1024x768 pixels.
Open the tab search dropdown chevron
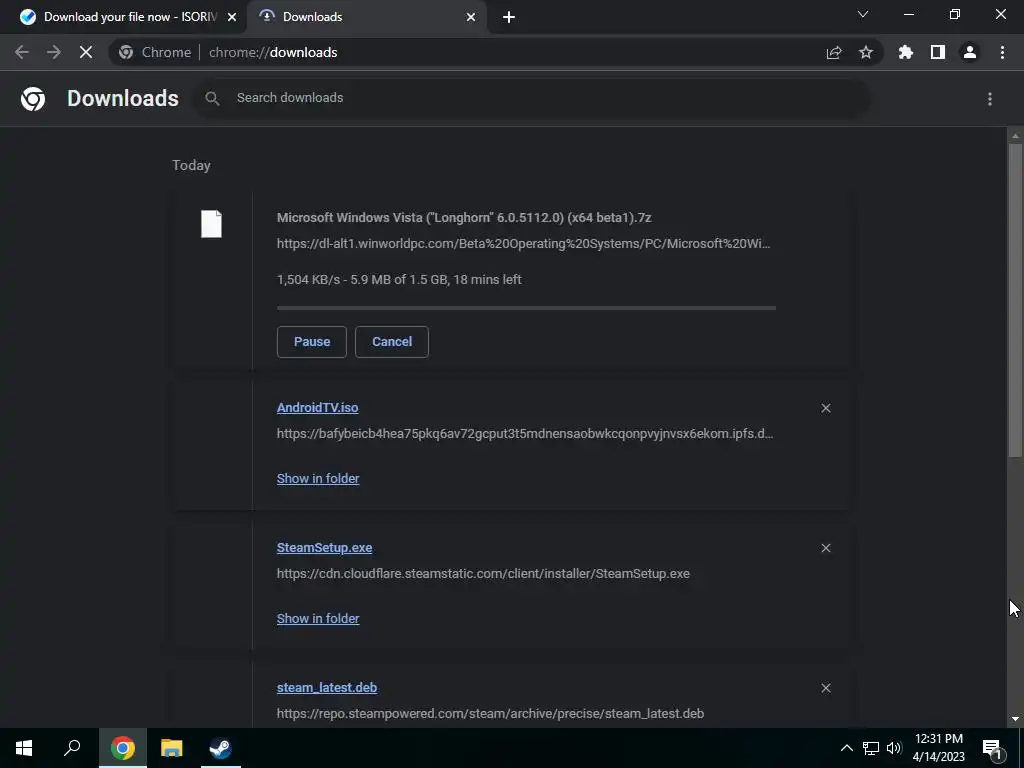click(x=863, y=14)
